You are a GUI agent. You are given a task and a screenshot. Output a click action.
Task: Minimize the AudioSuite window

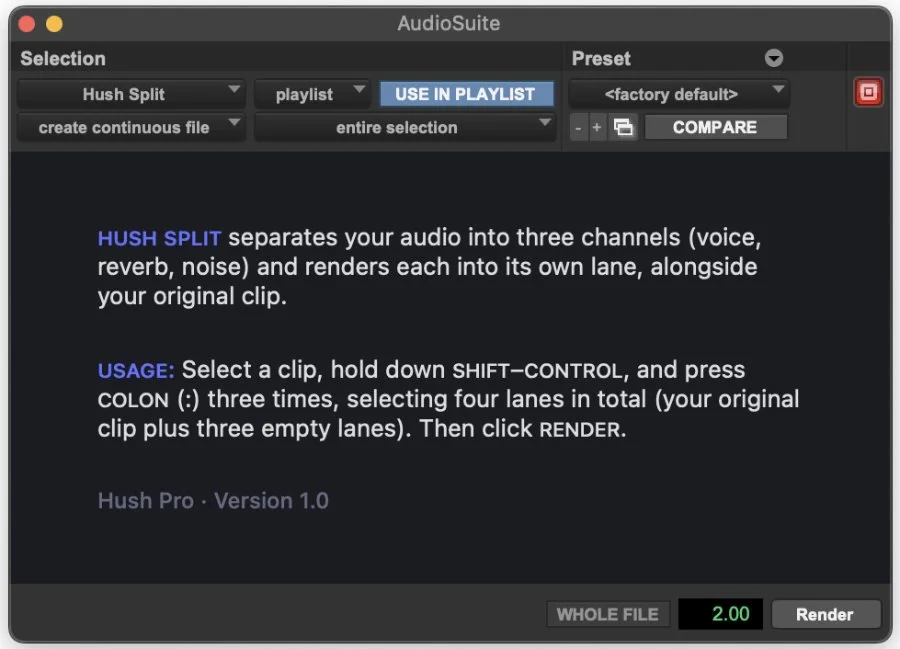click(x=56, y=22)
